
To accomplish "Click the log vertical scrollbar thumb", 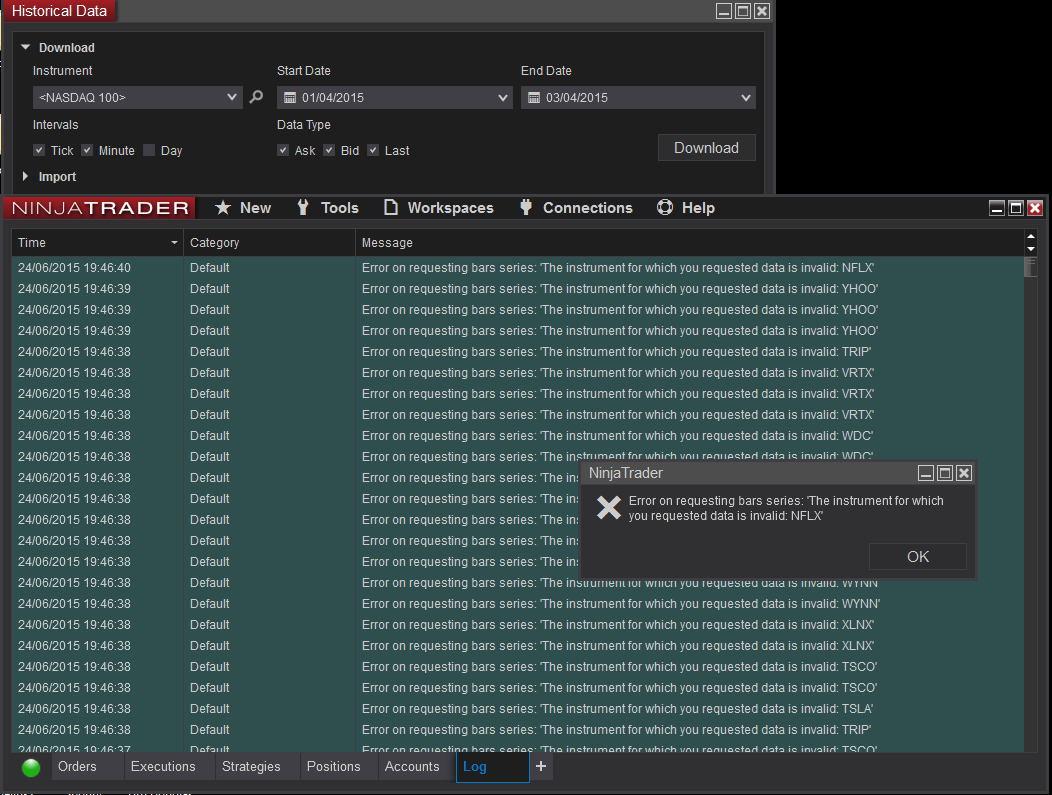I will pyautogui.click(x=1031, y=266).
